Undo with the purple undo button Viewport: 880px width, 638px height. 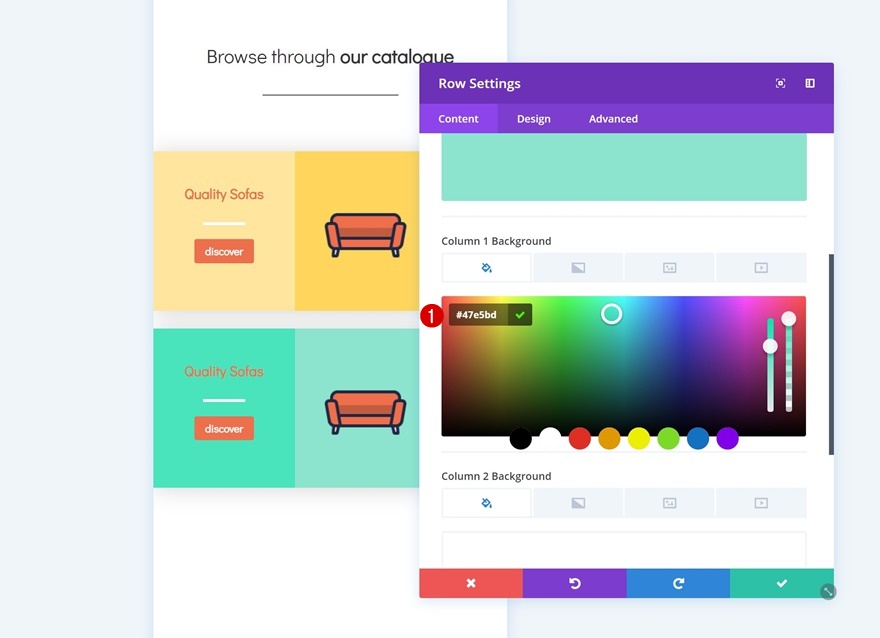[575, 583]
